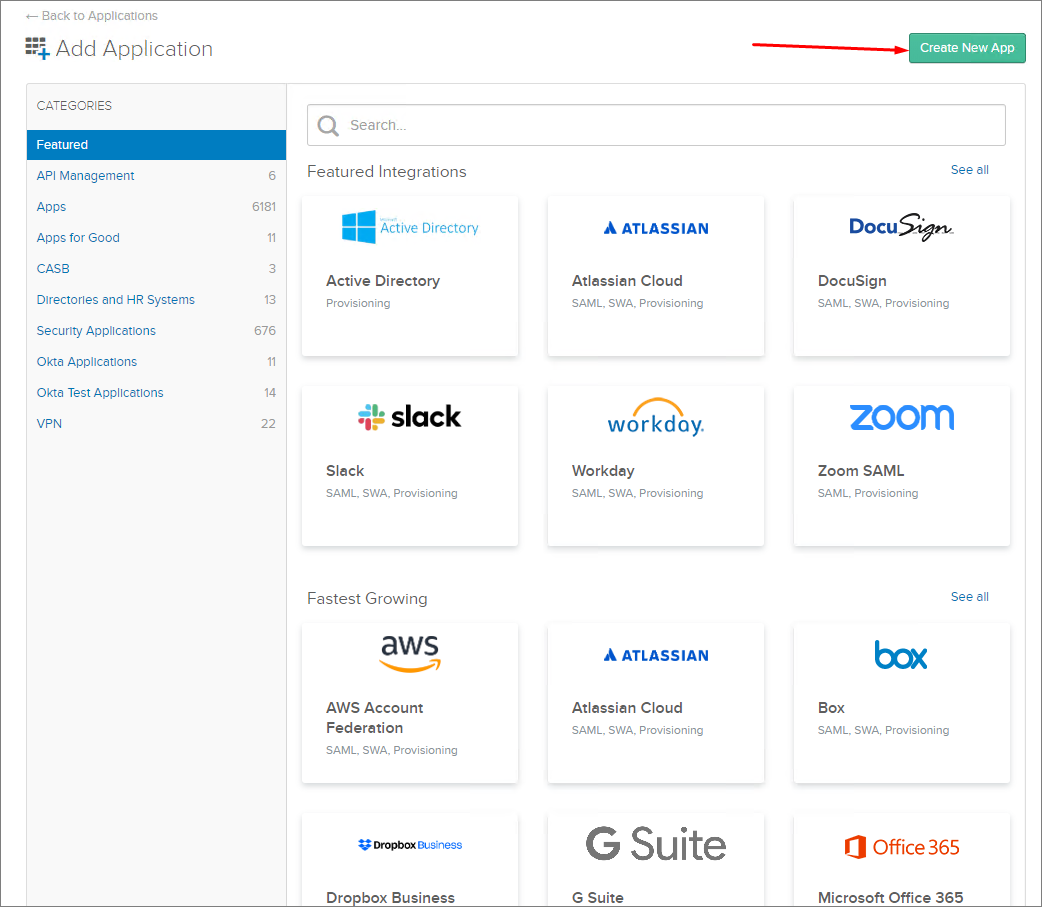This screenshot has height=907, width=1042.
Task: Open the VPN category
Action: [156, 423]
